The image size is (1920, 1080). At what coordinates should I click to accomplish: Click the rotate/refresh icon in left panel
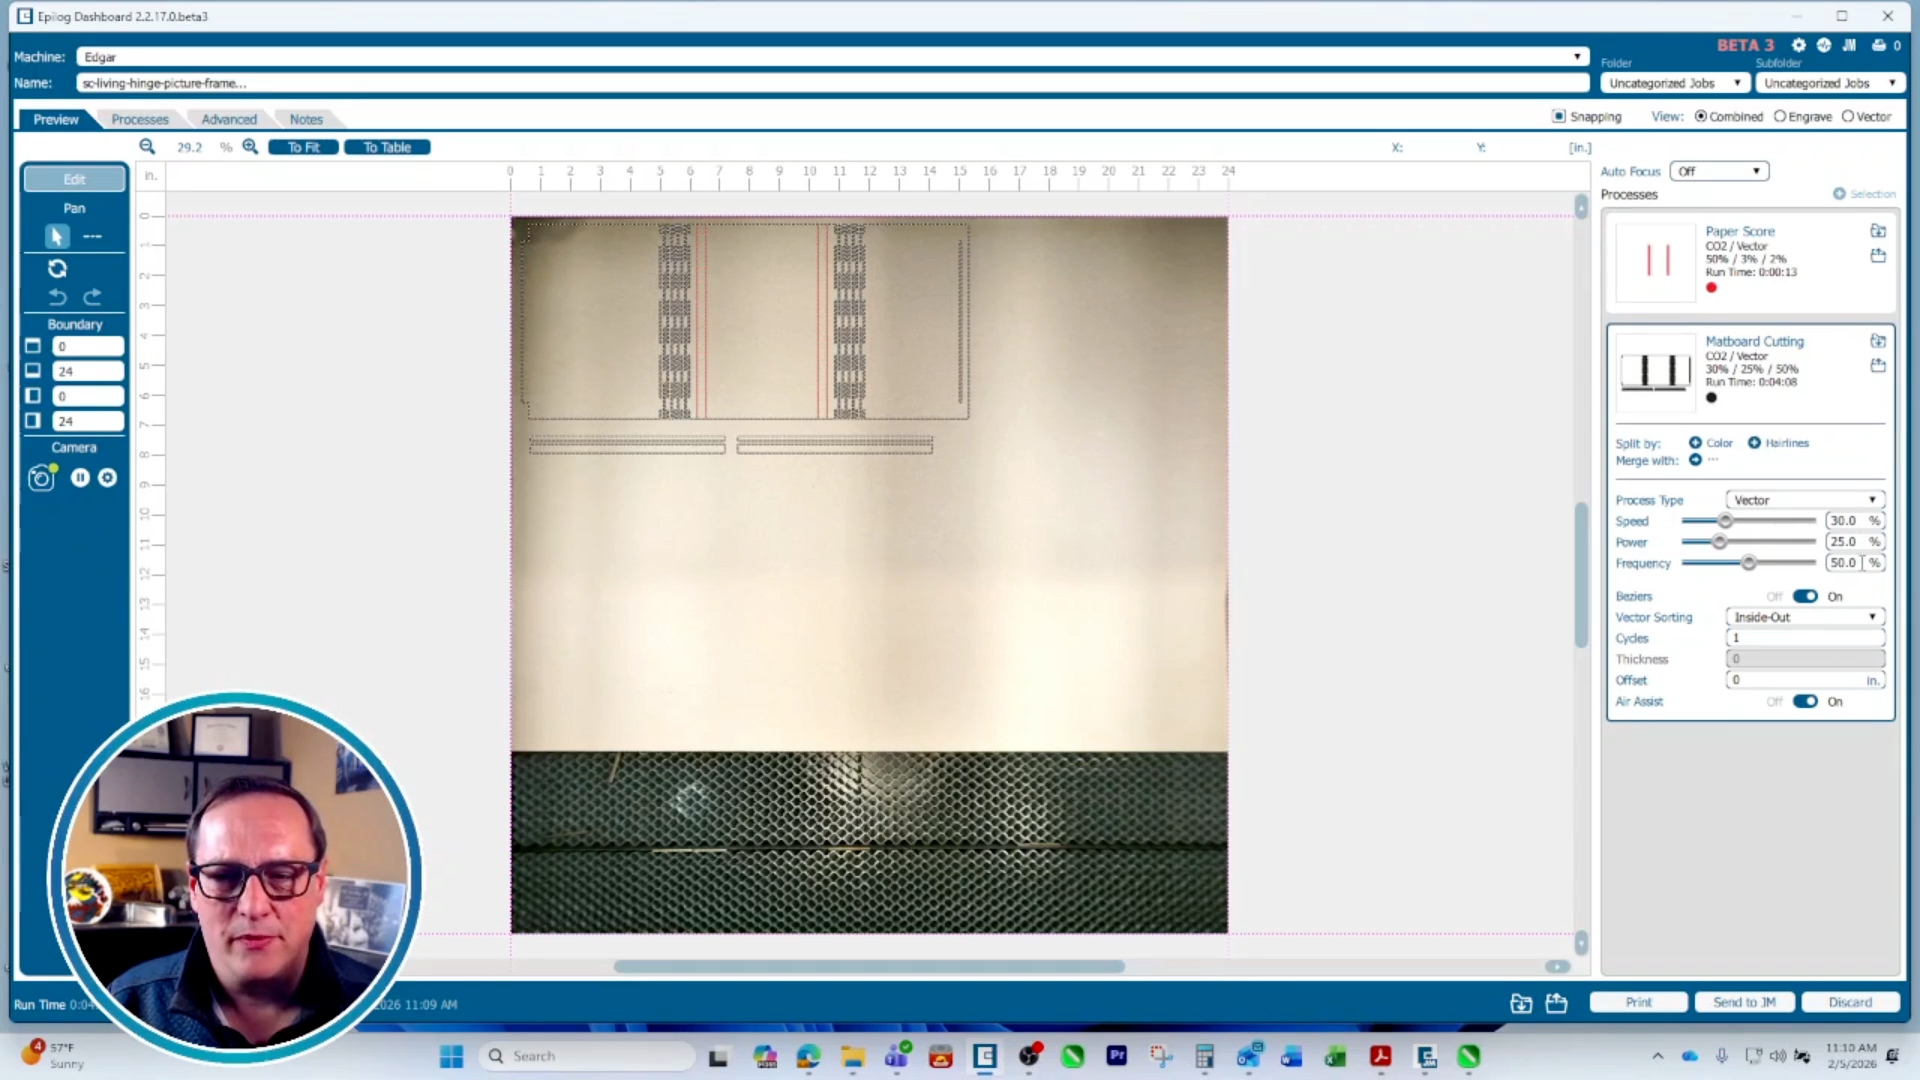(x=57, y=268)
